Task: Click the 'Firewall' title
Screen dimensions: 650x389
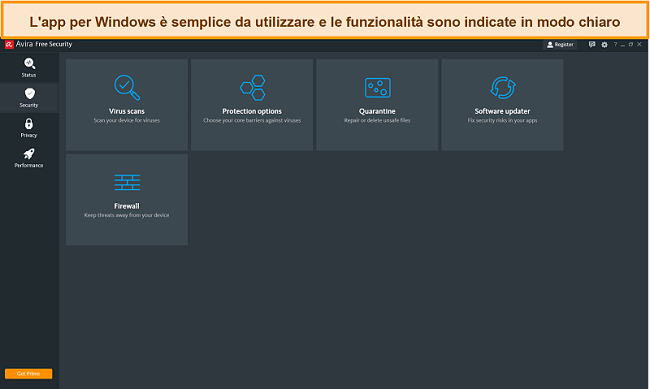Action: click(127, 206)
